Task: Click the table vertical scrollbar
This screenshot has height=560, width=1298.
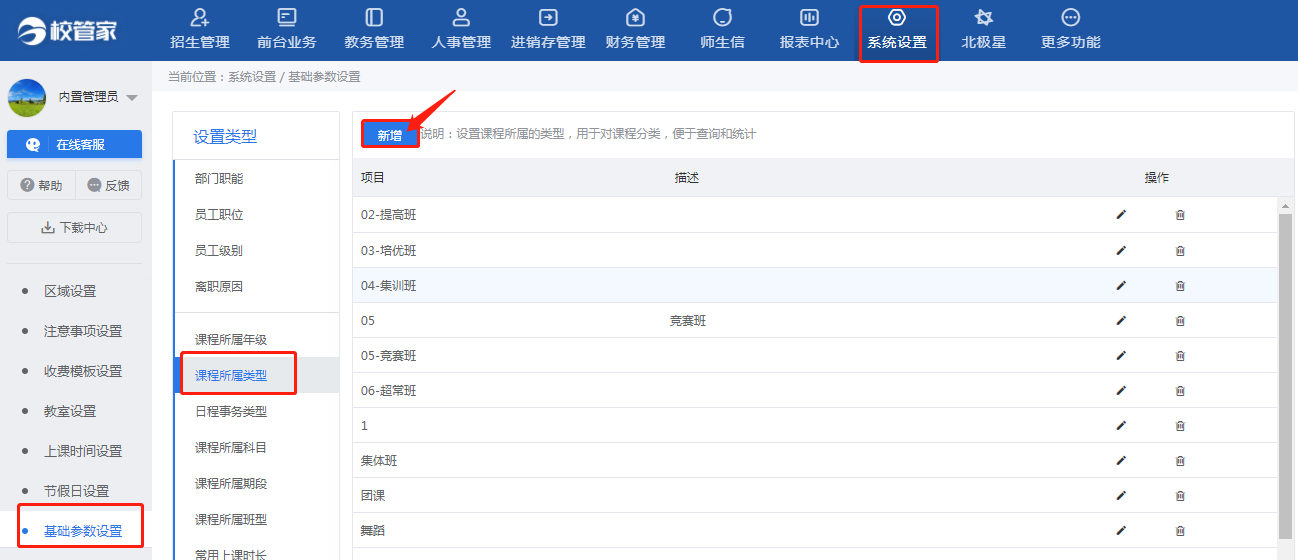Action: tap(1285, 376)
